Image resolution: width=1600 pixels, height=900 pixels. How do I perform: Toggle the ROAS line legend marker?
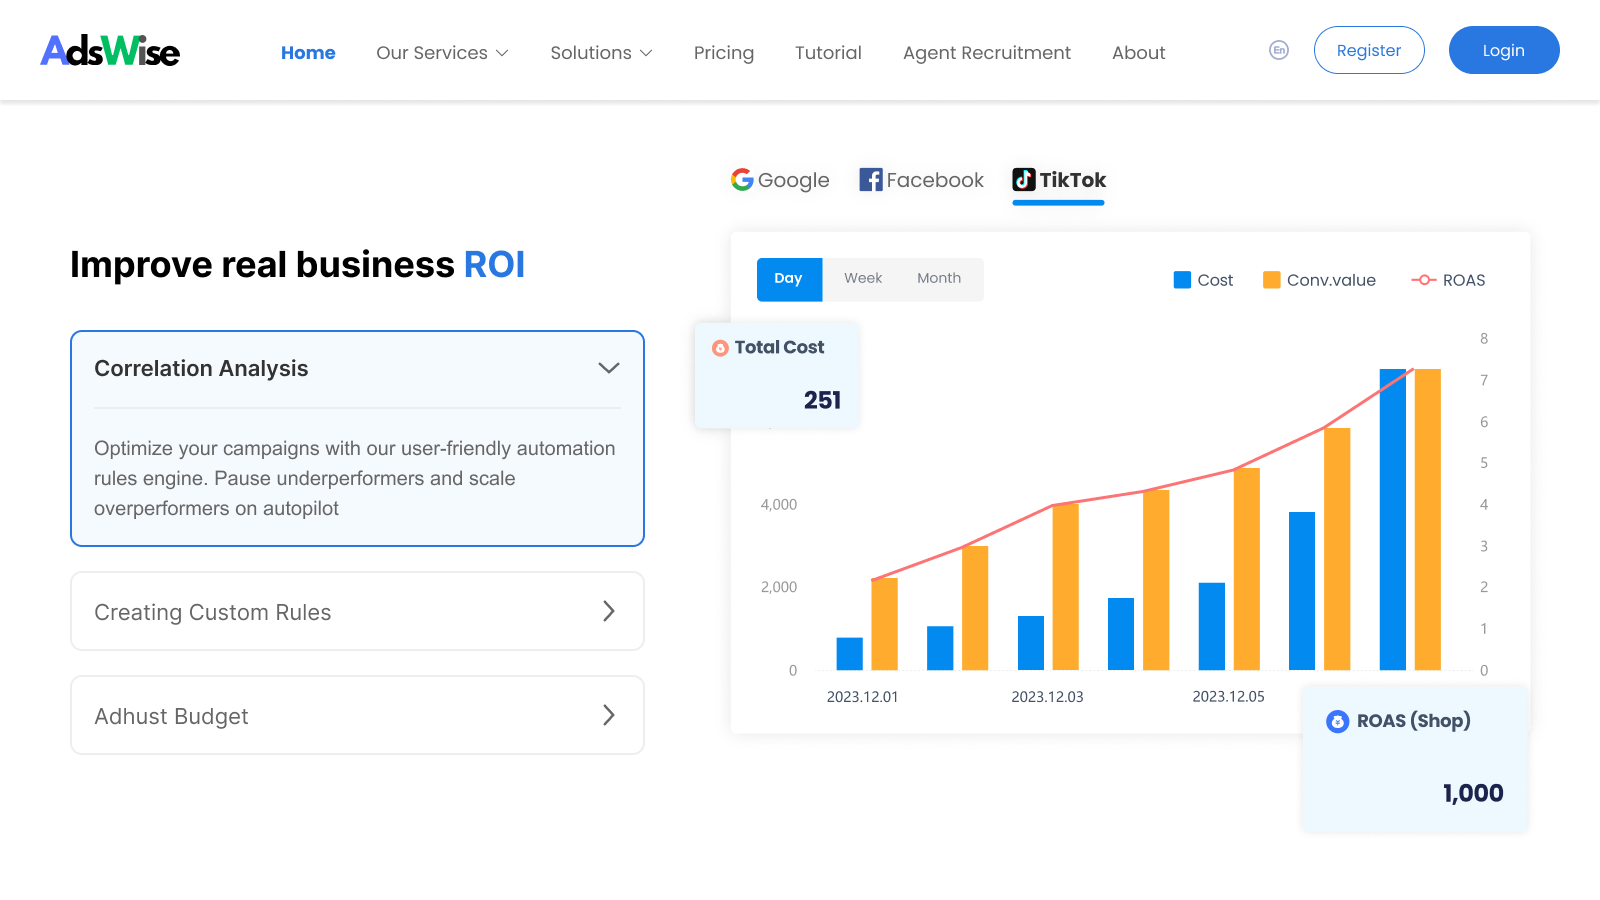[1423, 280]
